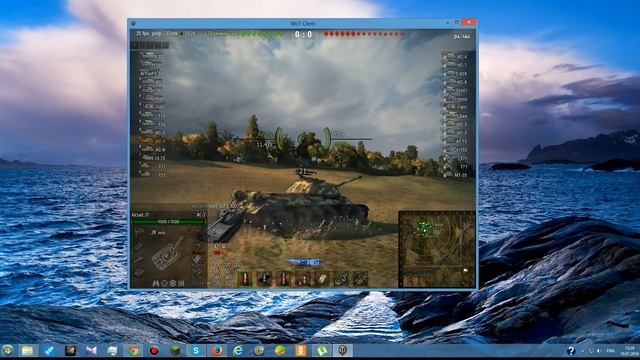640x360 pixels.
Task: Use the fifth consumable slot
Action: 322,278
